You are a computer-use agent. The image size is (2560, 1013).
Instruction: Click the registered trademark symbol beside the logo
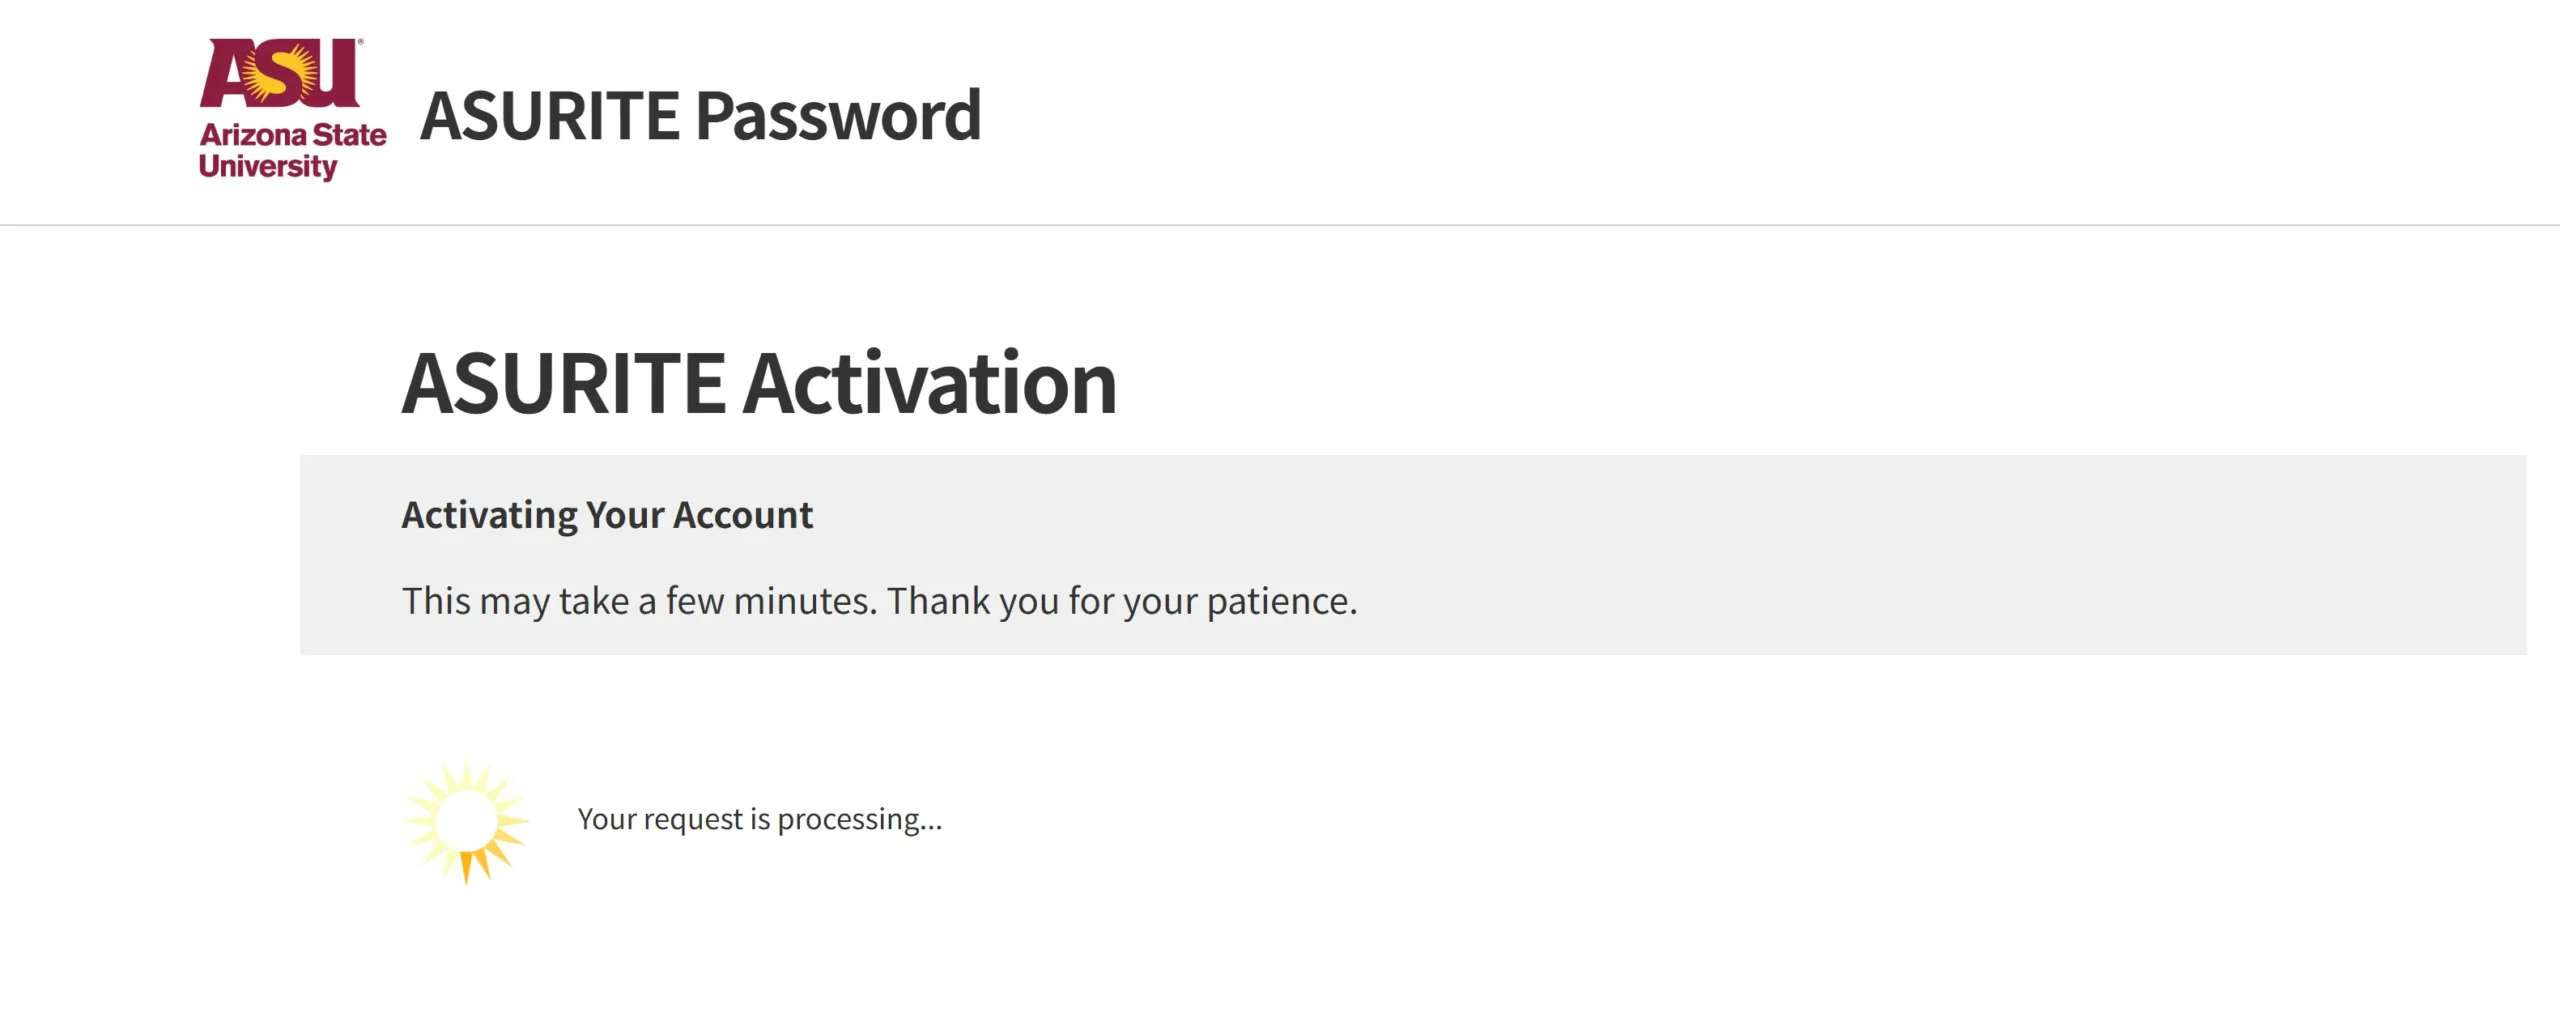click(360, 42)
